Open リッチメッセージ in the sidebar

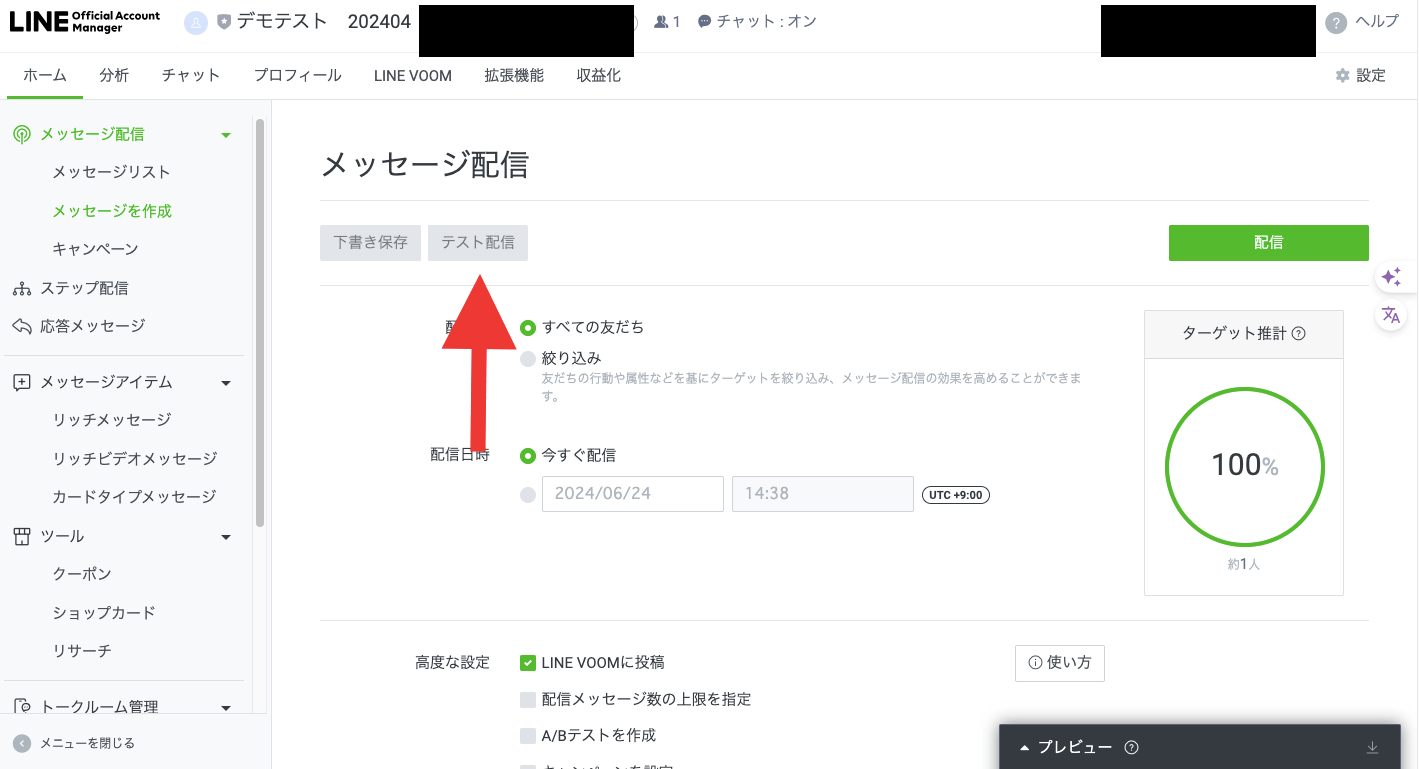tap(112, 420)
